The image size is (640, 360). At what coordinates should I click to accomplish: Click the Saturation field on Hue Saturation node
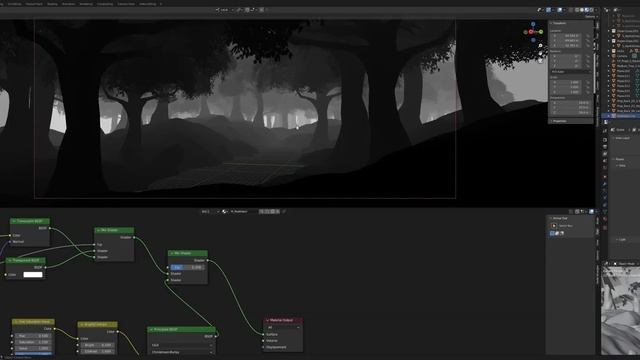33,342
